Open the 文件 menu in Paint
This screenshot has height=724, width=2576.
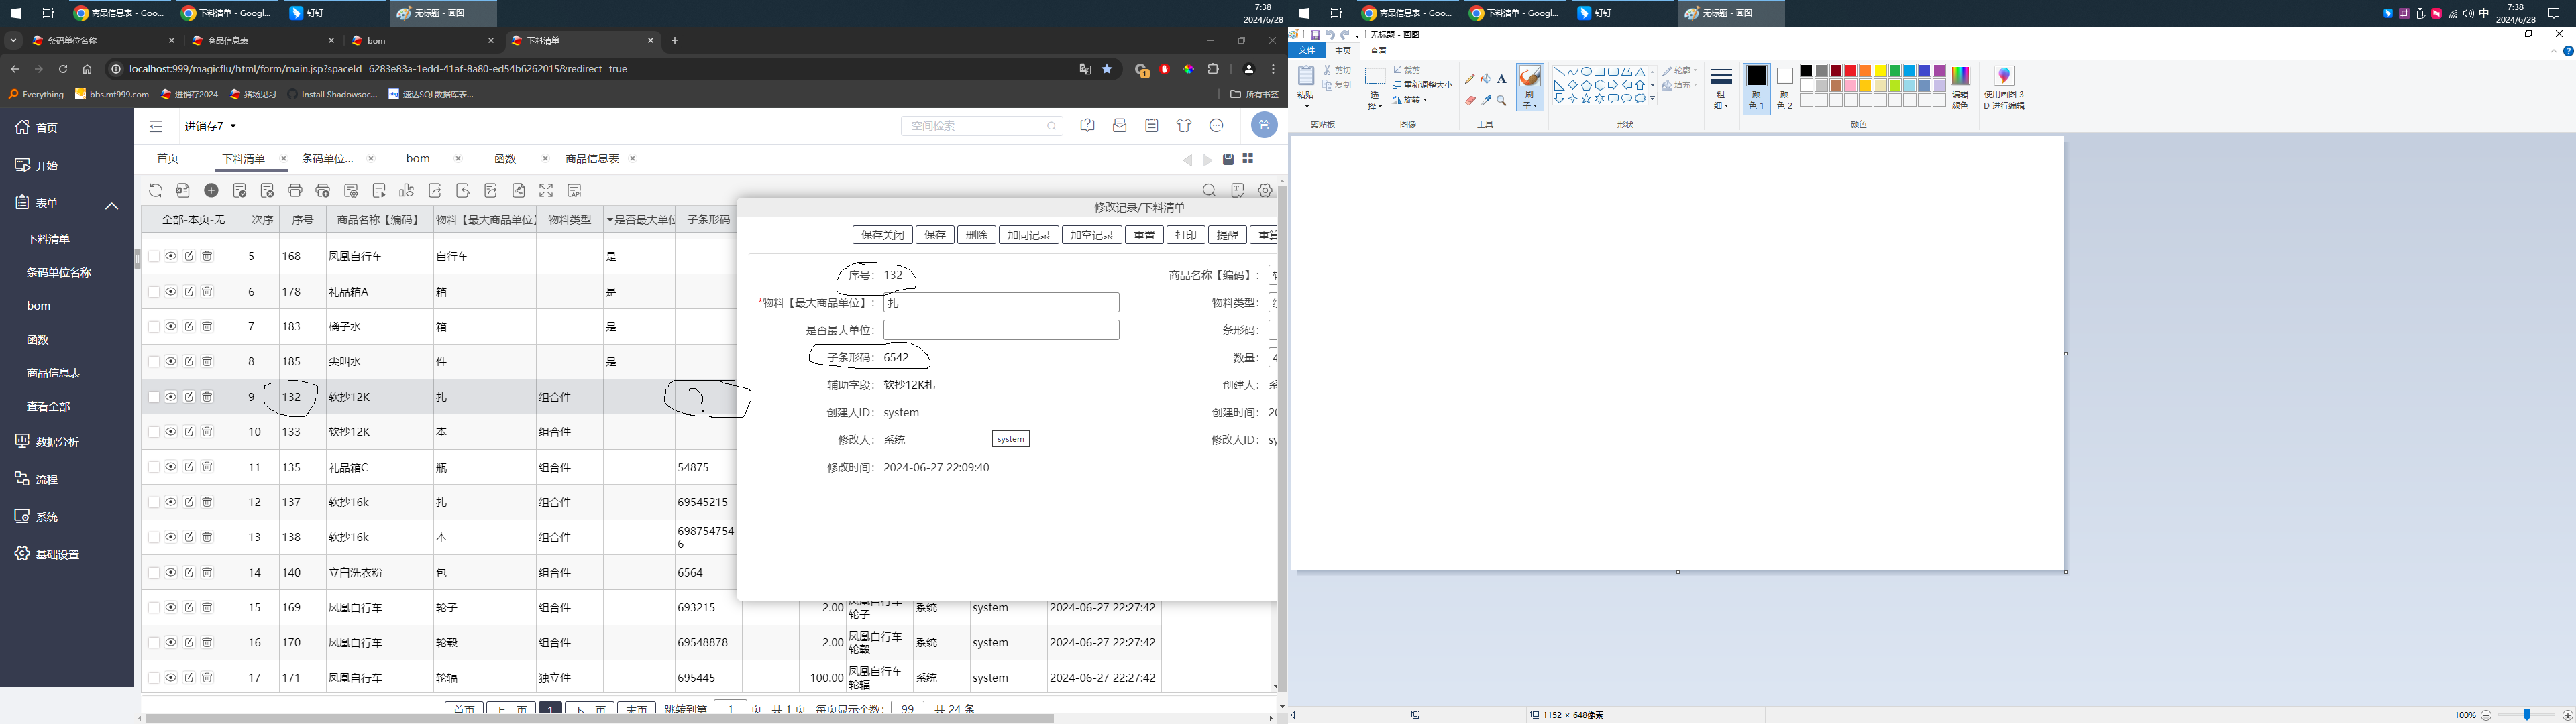[x=1306, y=50]
